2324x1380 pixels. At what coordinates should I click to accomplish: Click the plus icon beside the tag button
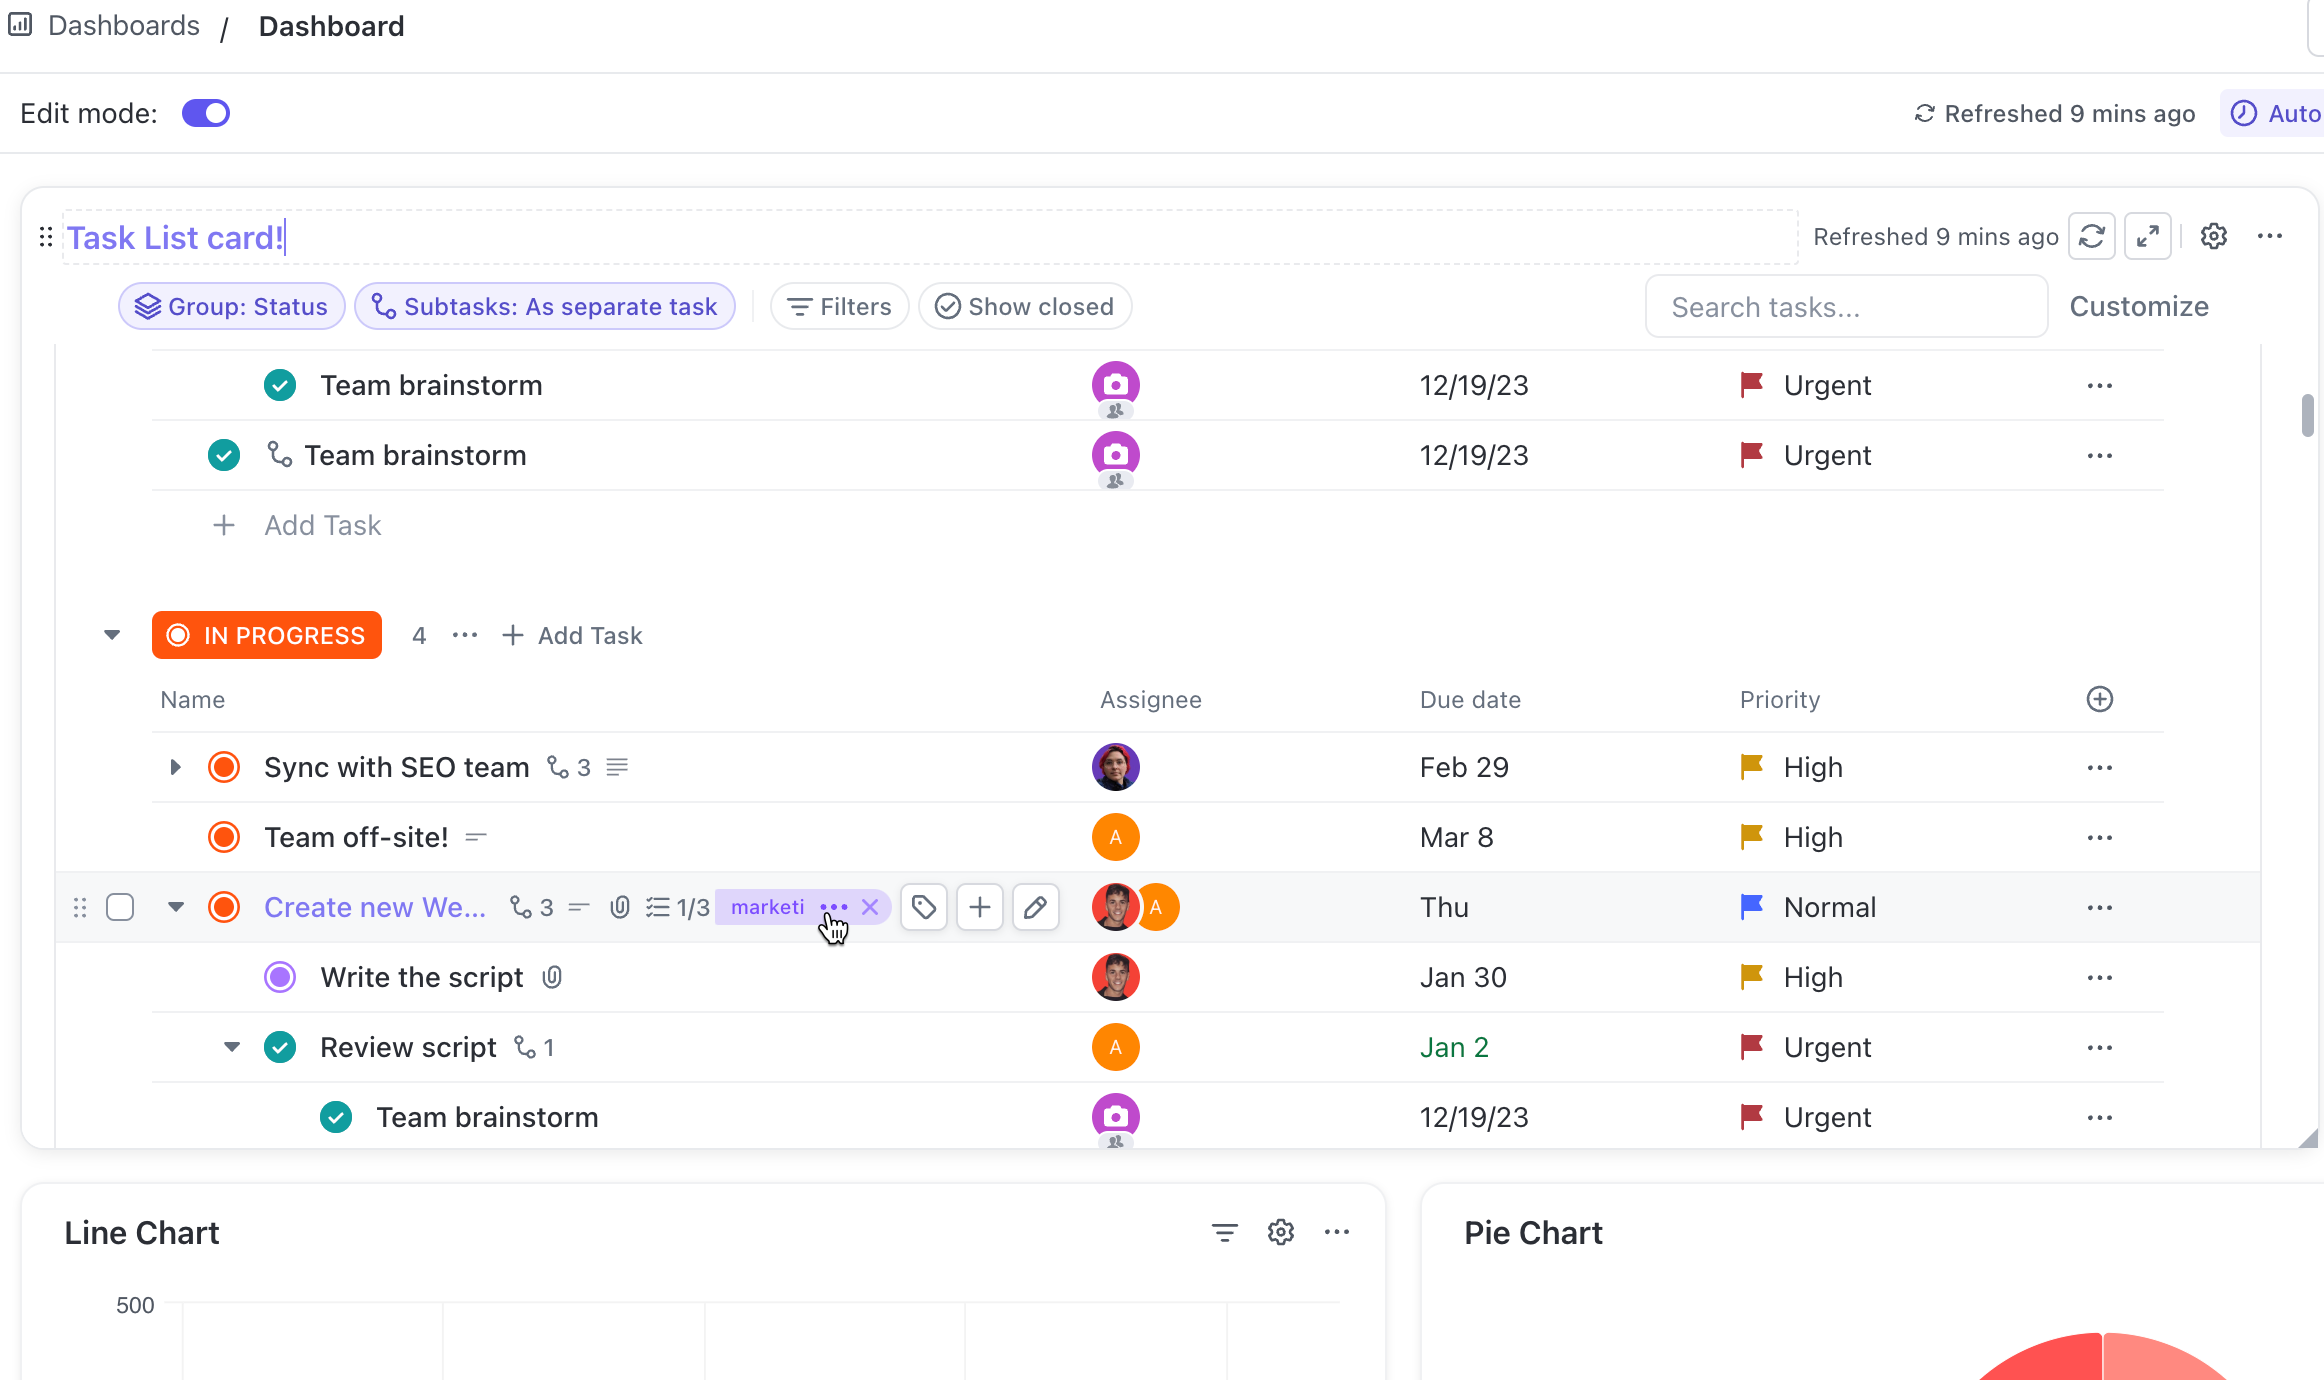pos(979,907)
